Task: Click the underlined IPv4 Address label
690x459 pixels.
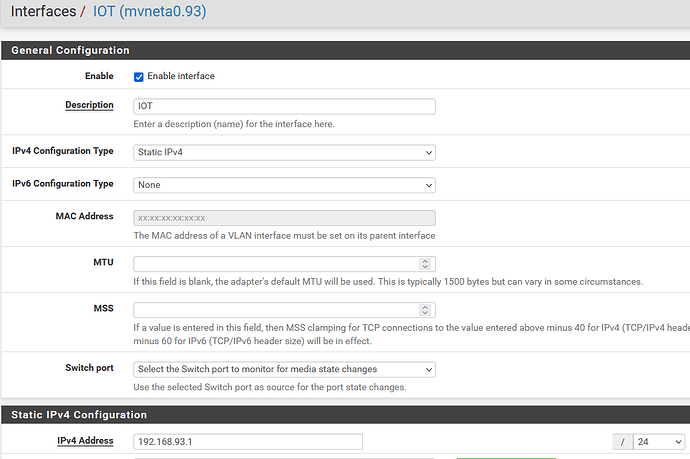Action: [x=85, y=441]
